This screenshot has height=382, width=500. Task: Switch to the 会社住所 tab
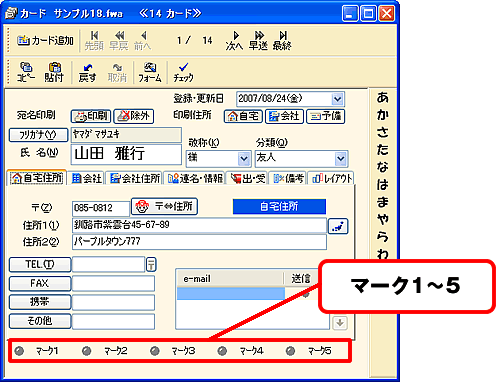coord(135,178)
